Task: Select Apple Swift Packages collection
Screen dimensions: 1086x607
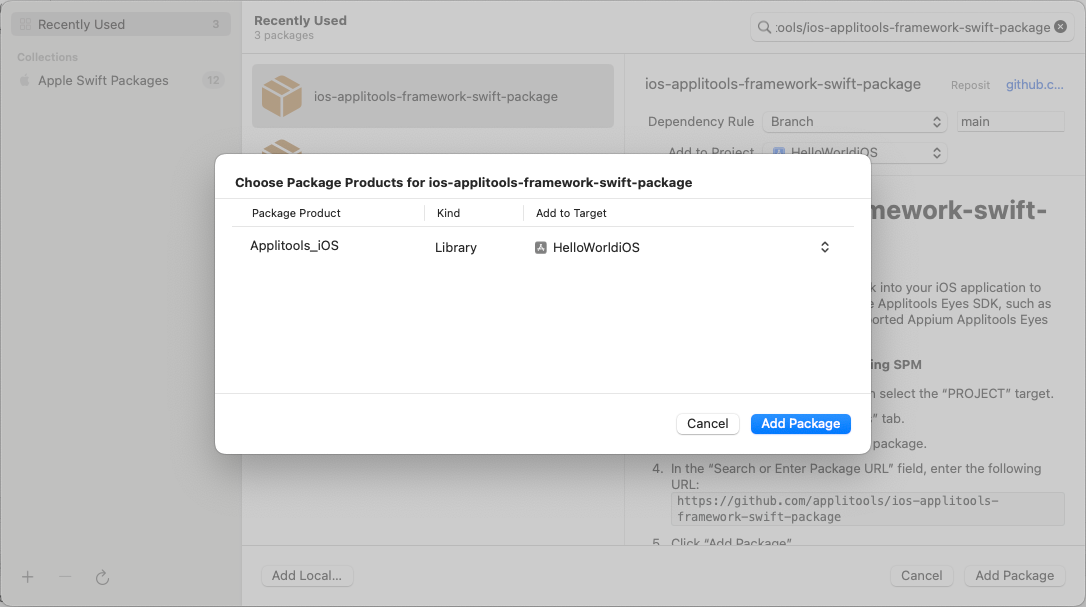Action: [103, 81]
